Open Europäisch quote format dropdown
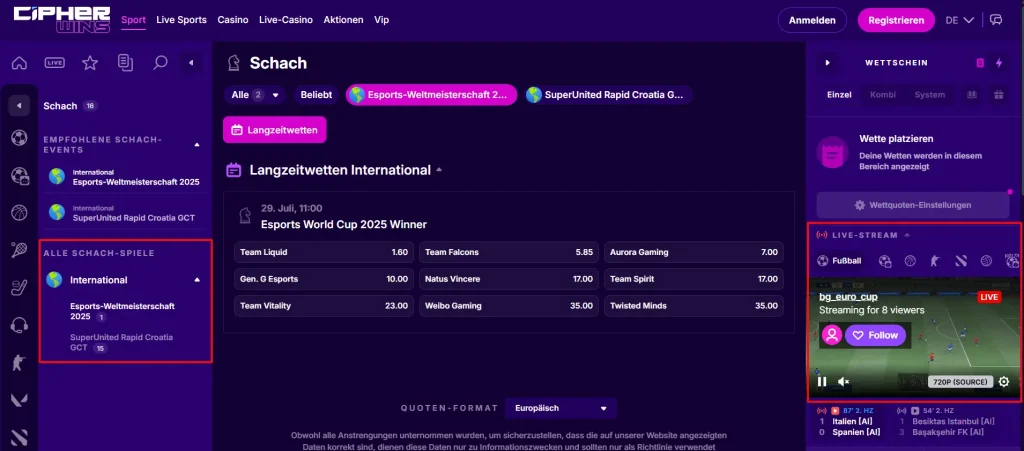Image resolution: width=1024 pixels, height=451 pixels. point(561,409)
